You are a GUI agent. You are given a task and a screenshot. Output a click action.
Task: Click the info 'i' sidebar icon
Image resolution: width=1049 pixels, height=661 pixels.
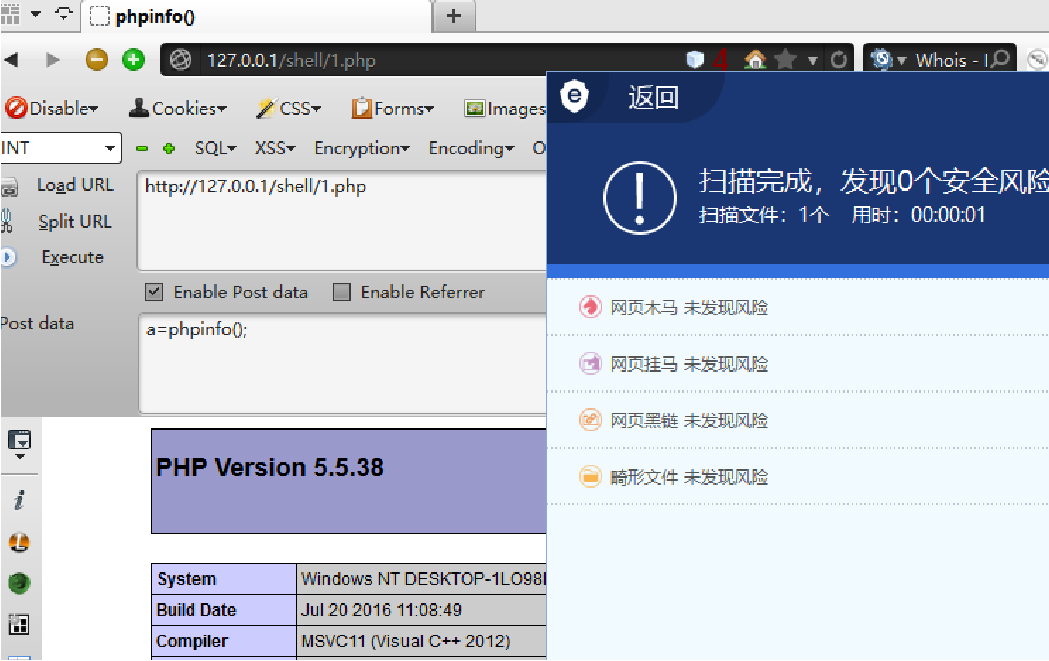[x=19, y=500]
